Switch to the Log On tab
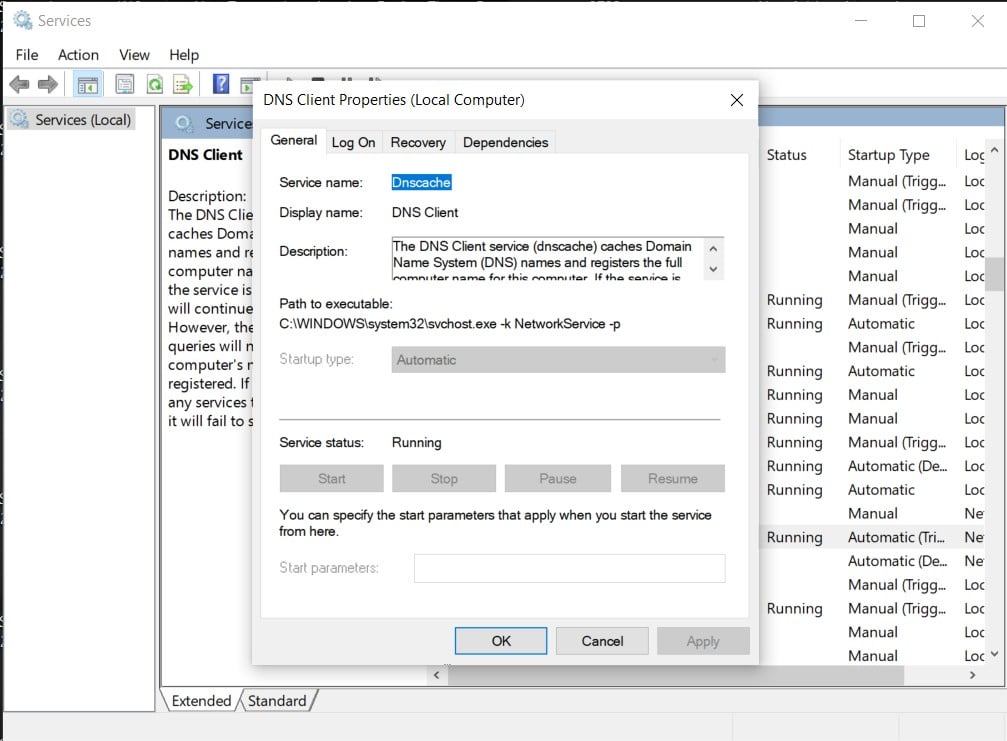This screenshot has width=1007, height=741. (353, 142)
